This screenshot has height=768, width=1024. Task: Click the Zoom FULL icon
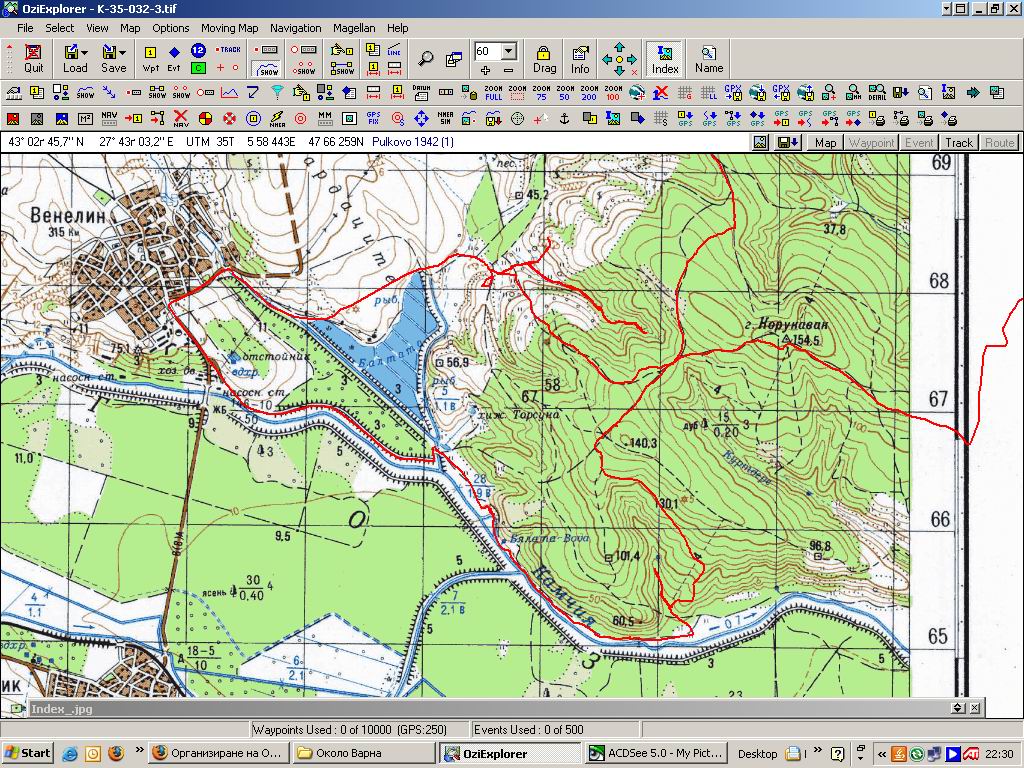493,93
